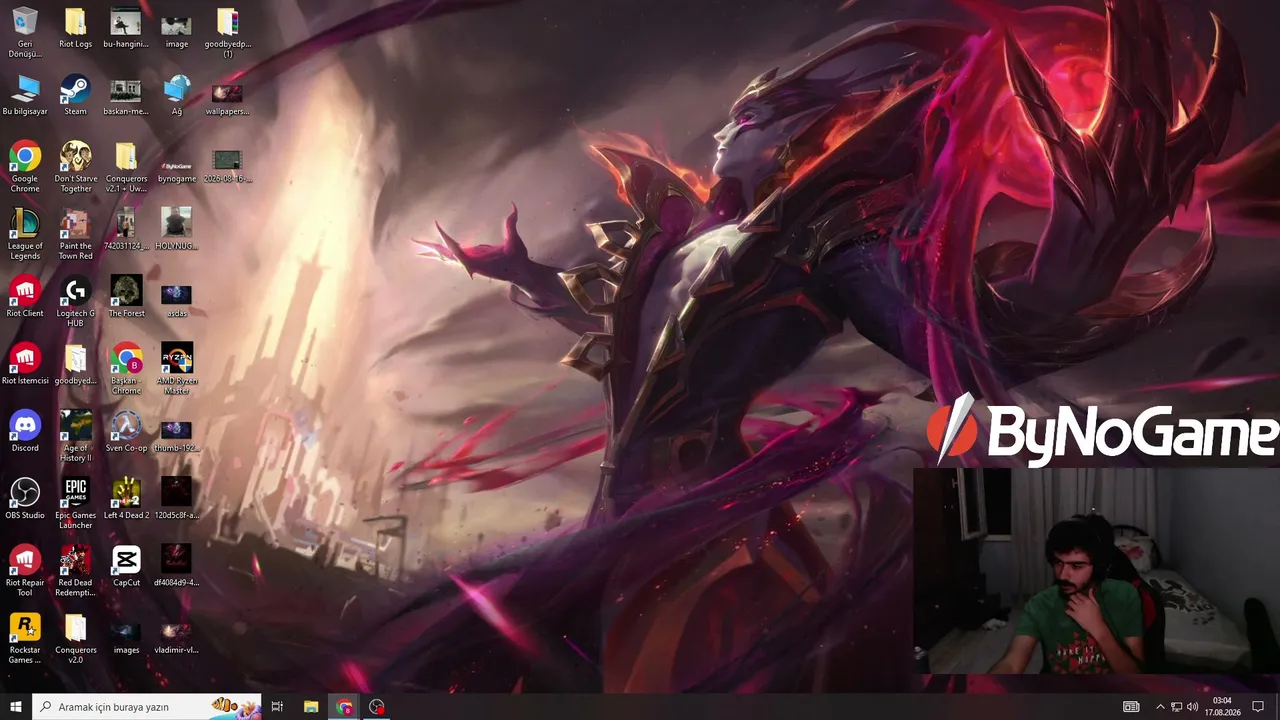Launch Left 4 Dead 2 shortcut
This screenshot has height=720, width=1280.
click(126, 493)
